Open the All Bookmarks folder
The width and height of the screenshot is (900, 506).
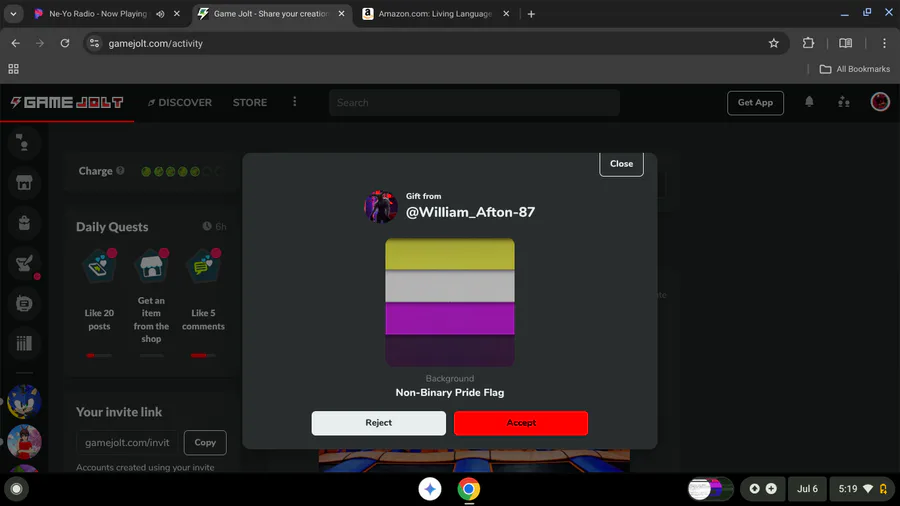tap(855, 69)
